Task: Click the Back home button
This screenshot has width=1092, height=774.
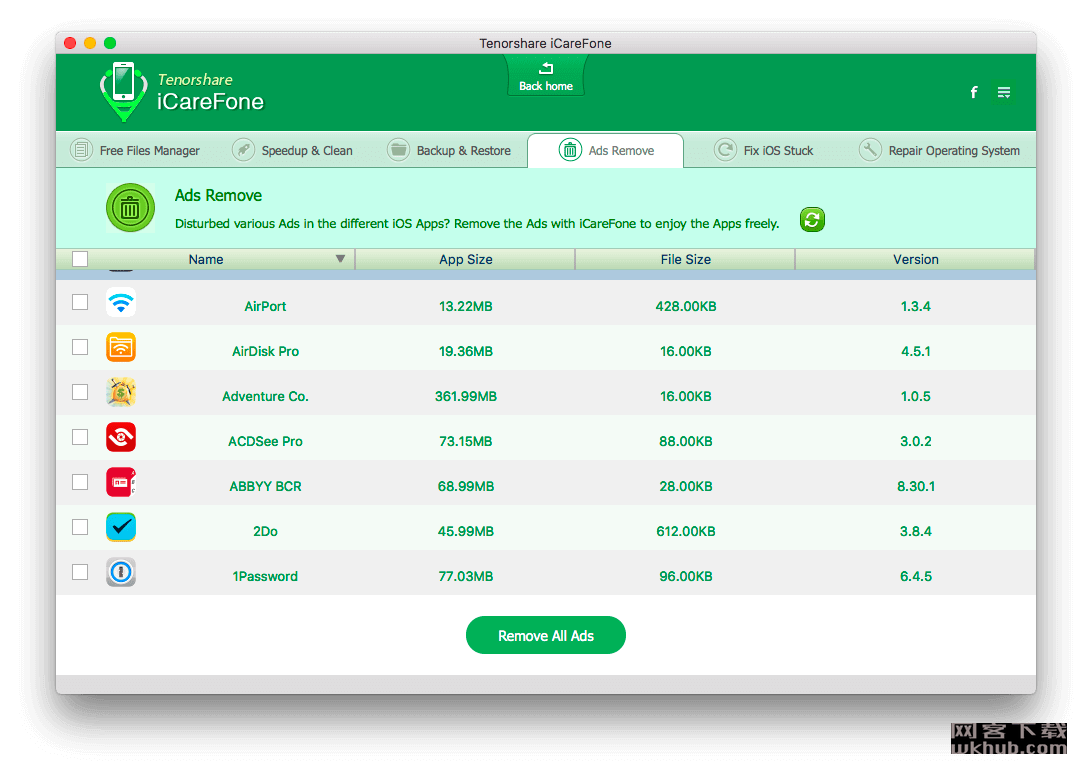Action: (x=546, y=77)
